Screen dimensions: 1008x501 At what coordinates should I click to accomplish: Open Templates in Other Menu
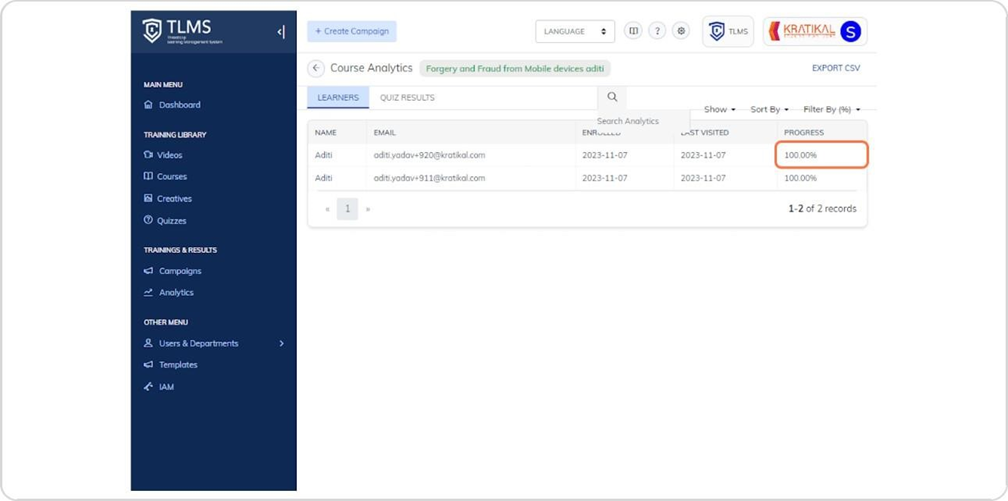click(171, 365)
